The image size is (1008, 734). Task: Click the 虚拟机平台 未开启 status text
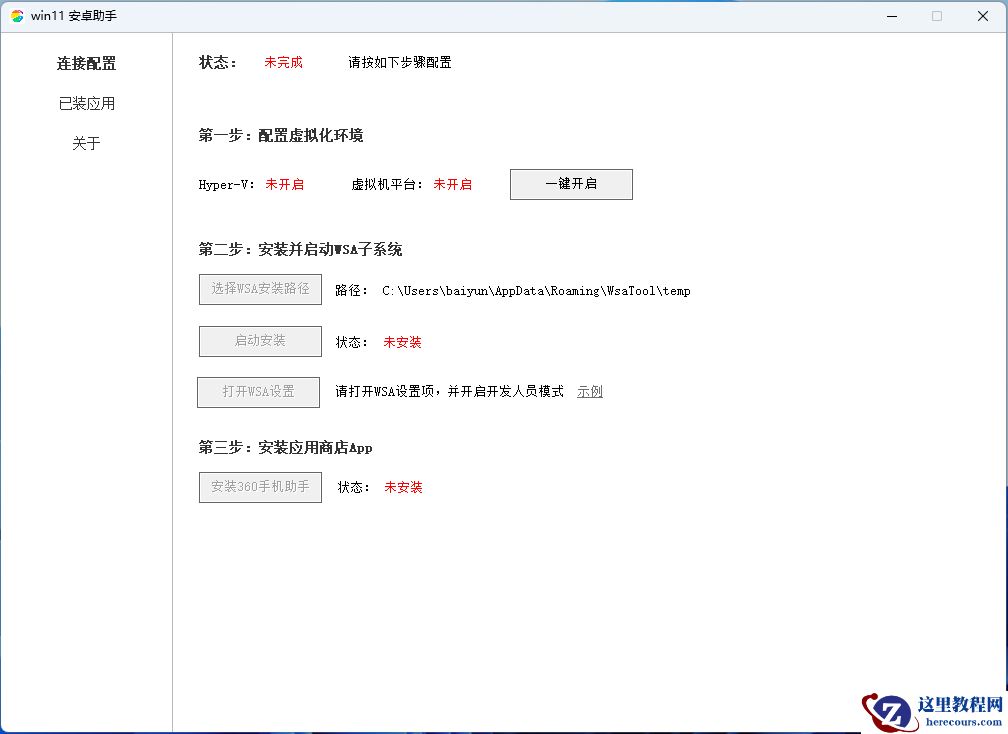pos(453,184)
